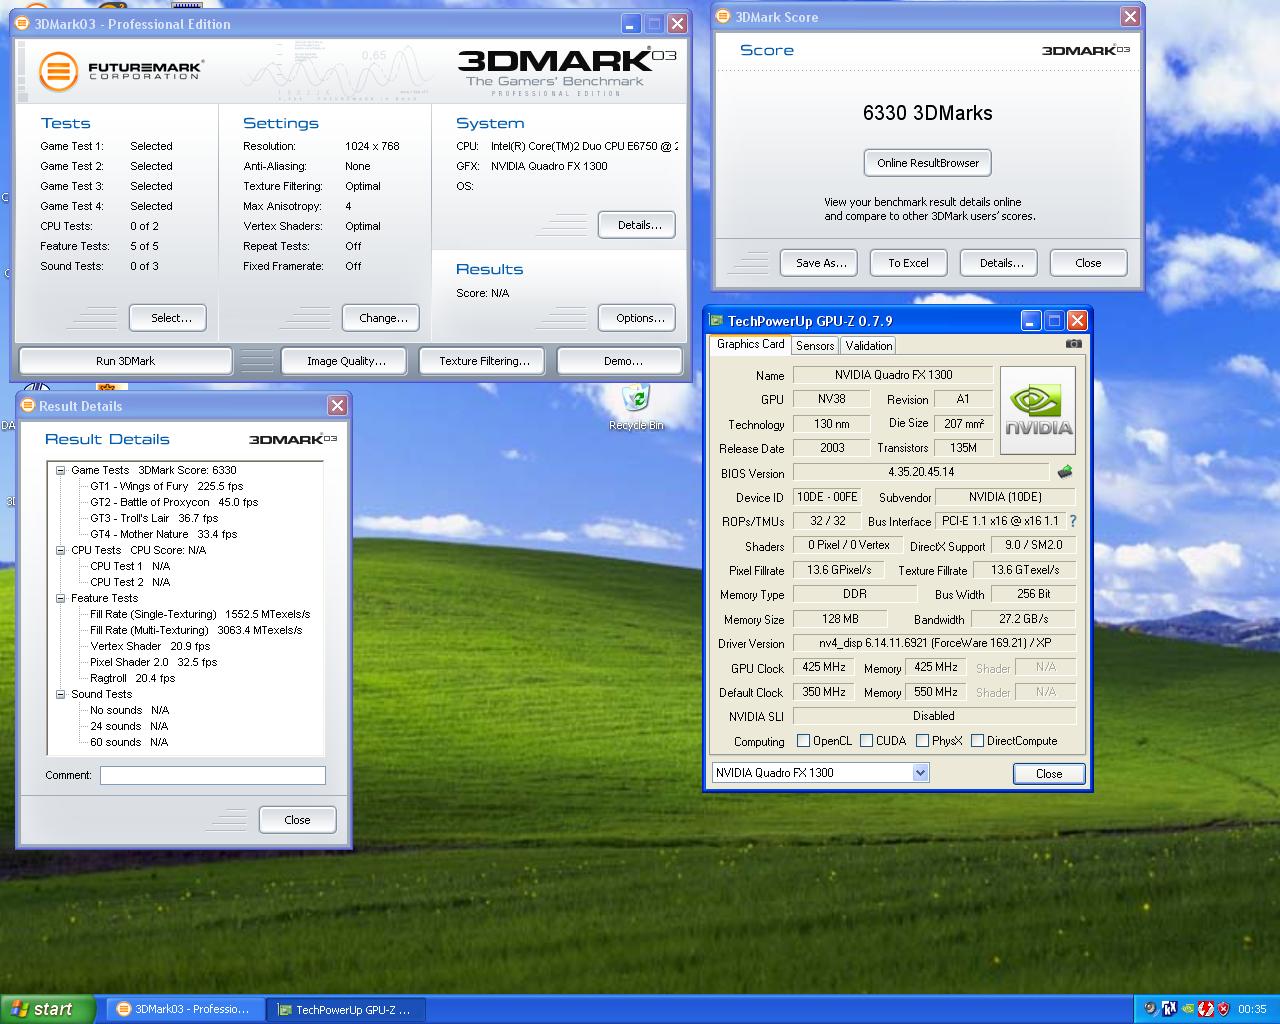Click the BIOS Version value 4.35.20.45.14
The width and height of the screenshot is (1280, 1024).
[x=921, y=472]
